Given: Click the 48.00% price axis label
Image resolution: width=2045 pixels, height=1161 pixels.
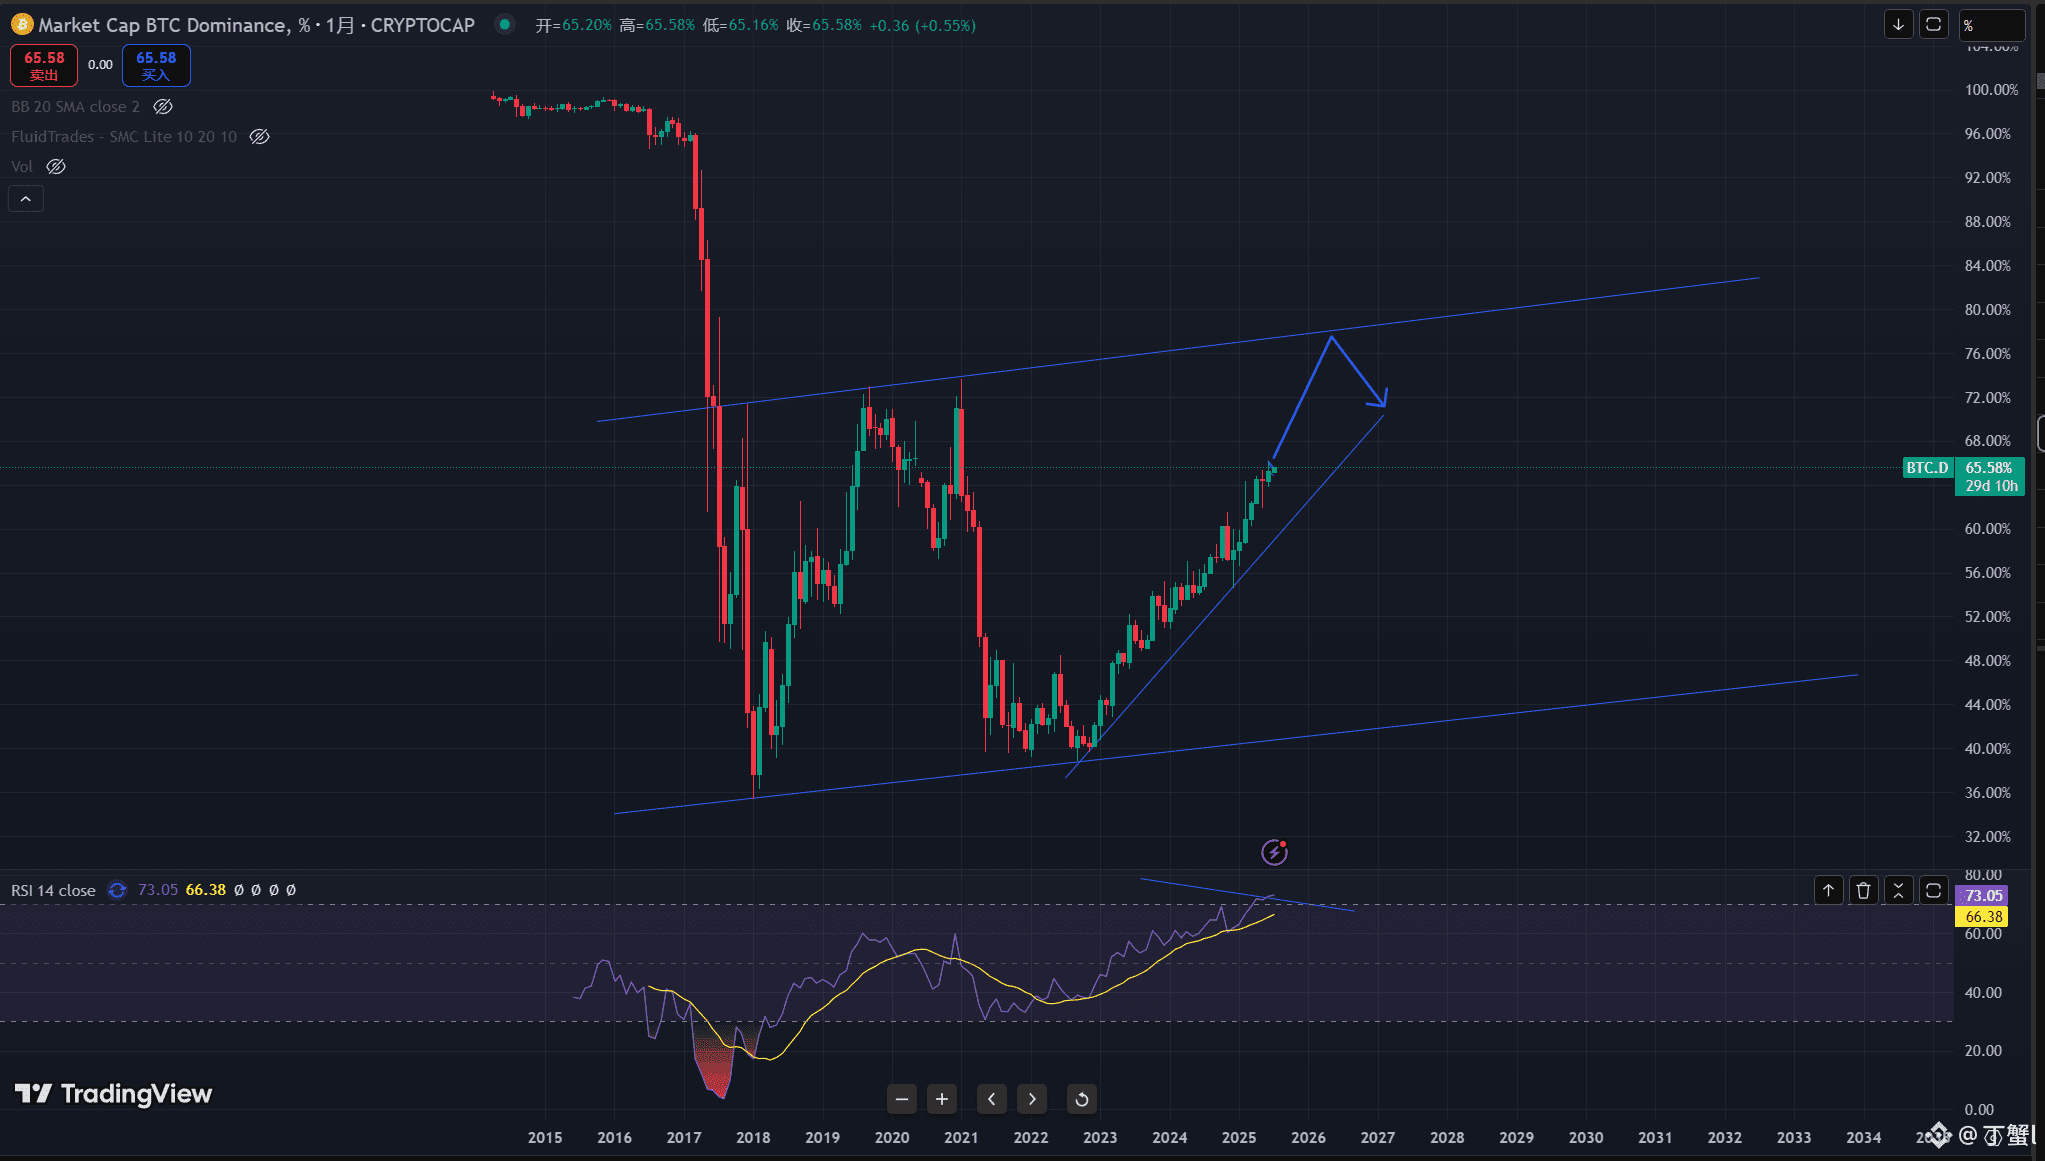Looking at the screenshot, I should [x=1988, y=661].
